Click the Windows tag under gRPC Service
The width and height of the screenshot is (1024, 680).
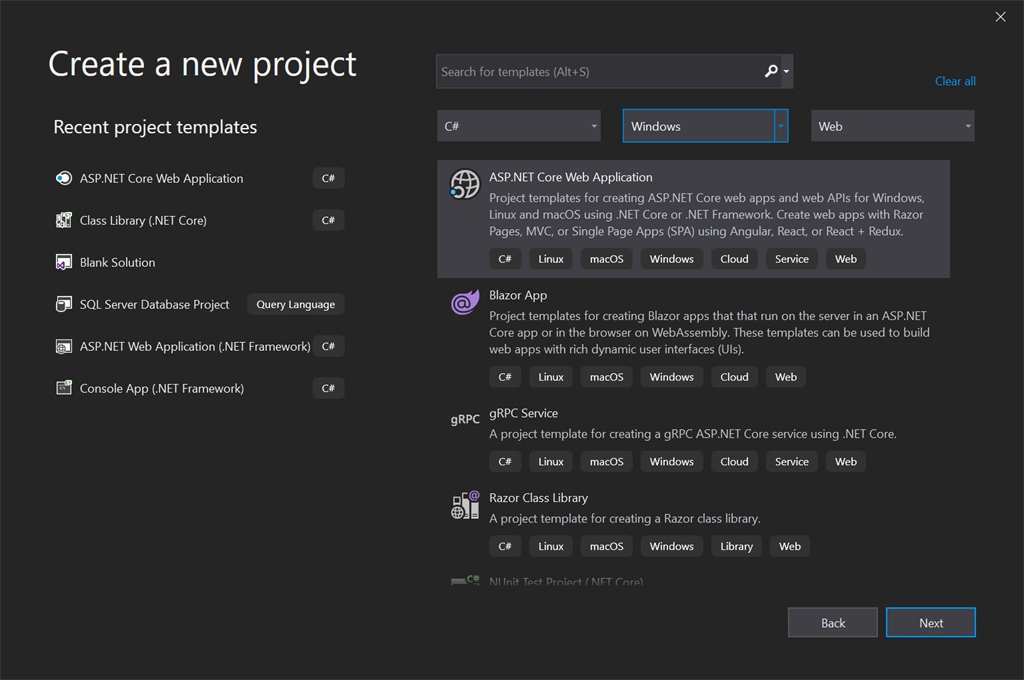tap(671, 461)
